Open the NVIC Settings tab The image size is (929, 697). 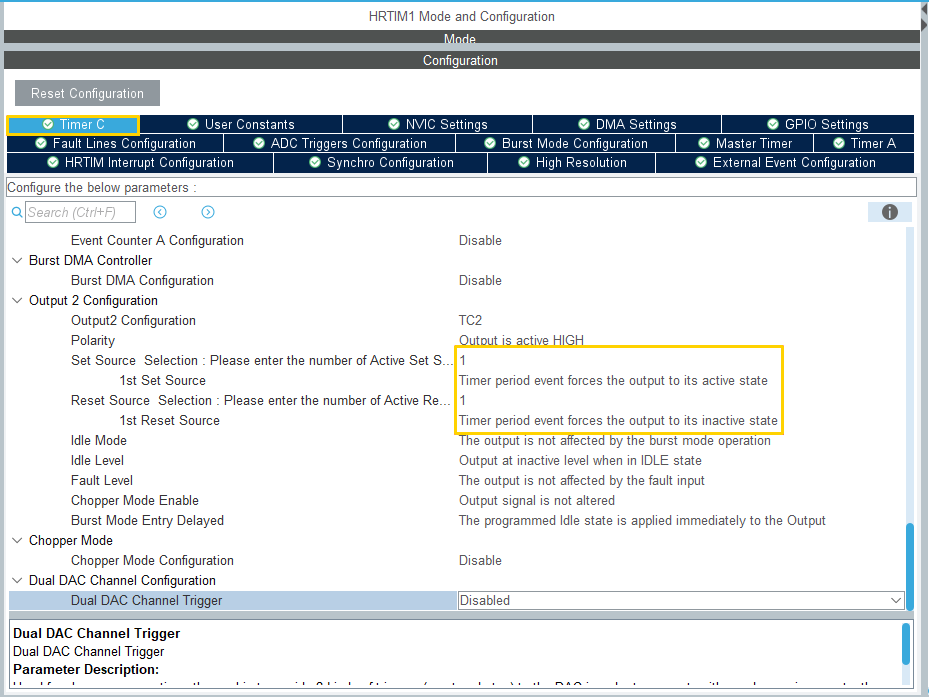coord(437,124)
